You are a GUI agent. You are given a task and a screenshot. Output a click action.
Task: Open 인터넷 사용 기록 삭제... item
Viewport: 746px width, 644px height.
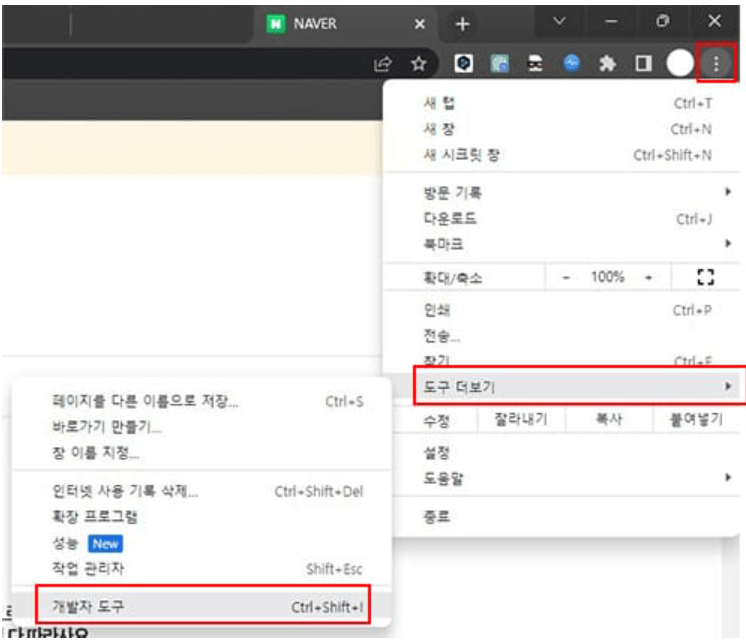point(202,491)
